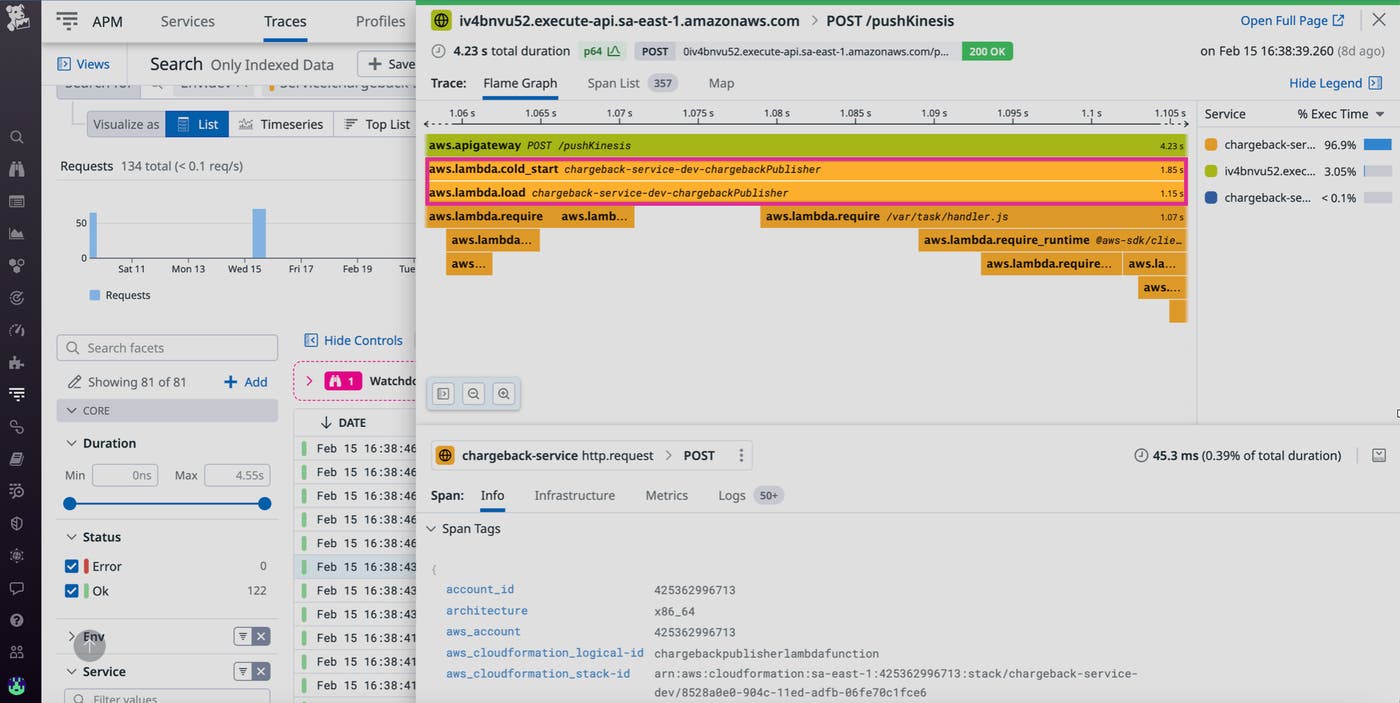The height and width of the screenshot is (703, 1400).
Task: Switch to the Span List tab
Action: click(x=613, y=83)
